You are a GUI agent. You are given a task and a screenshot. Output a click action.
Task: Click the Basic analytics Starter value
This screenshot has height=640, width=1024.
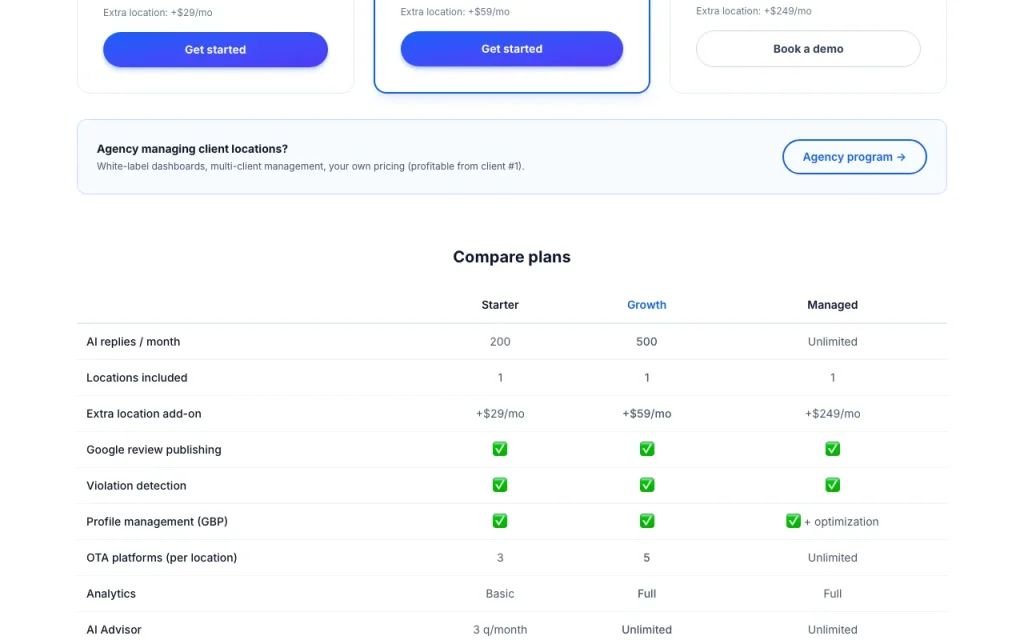point(500,594)
